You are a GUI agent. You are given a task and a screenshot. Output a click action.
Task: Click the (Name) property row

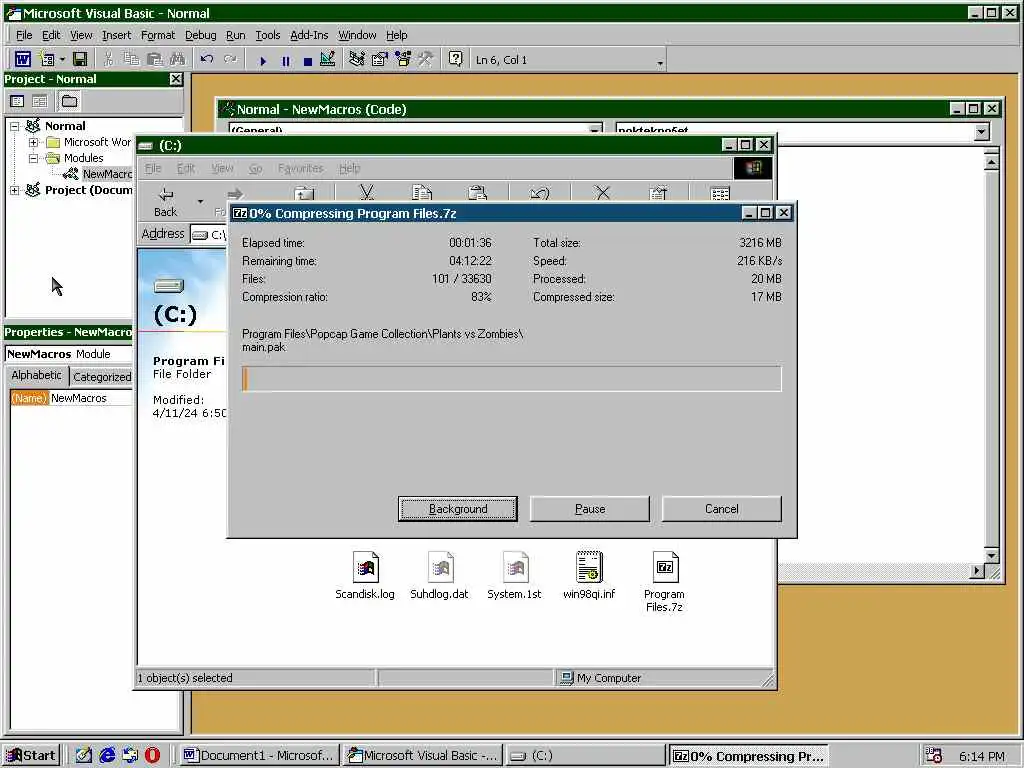(x=72, y=398)
